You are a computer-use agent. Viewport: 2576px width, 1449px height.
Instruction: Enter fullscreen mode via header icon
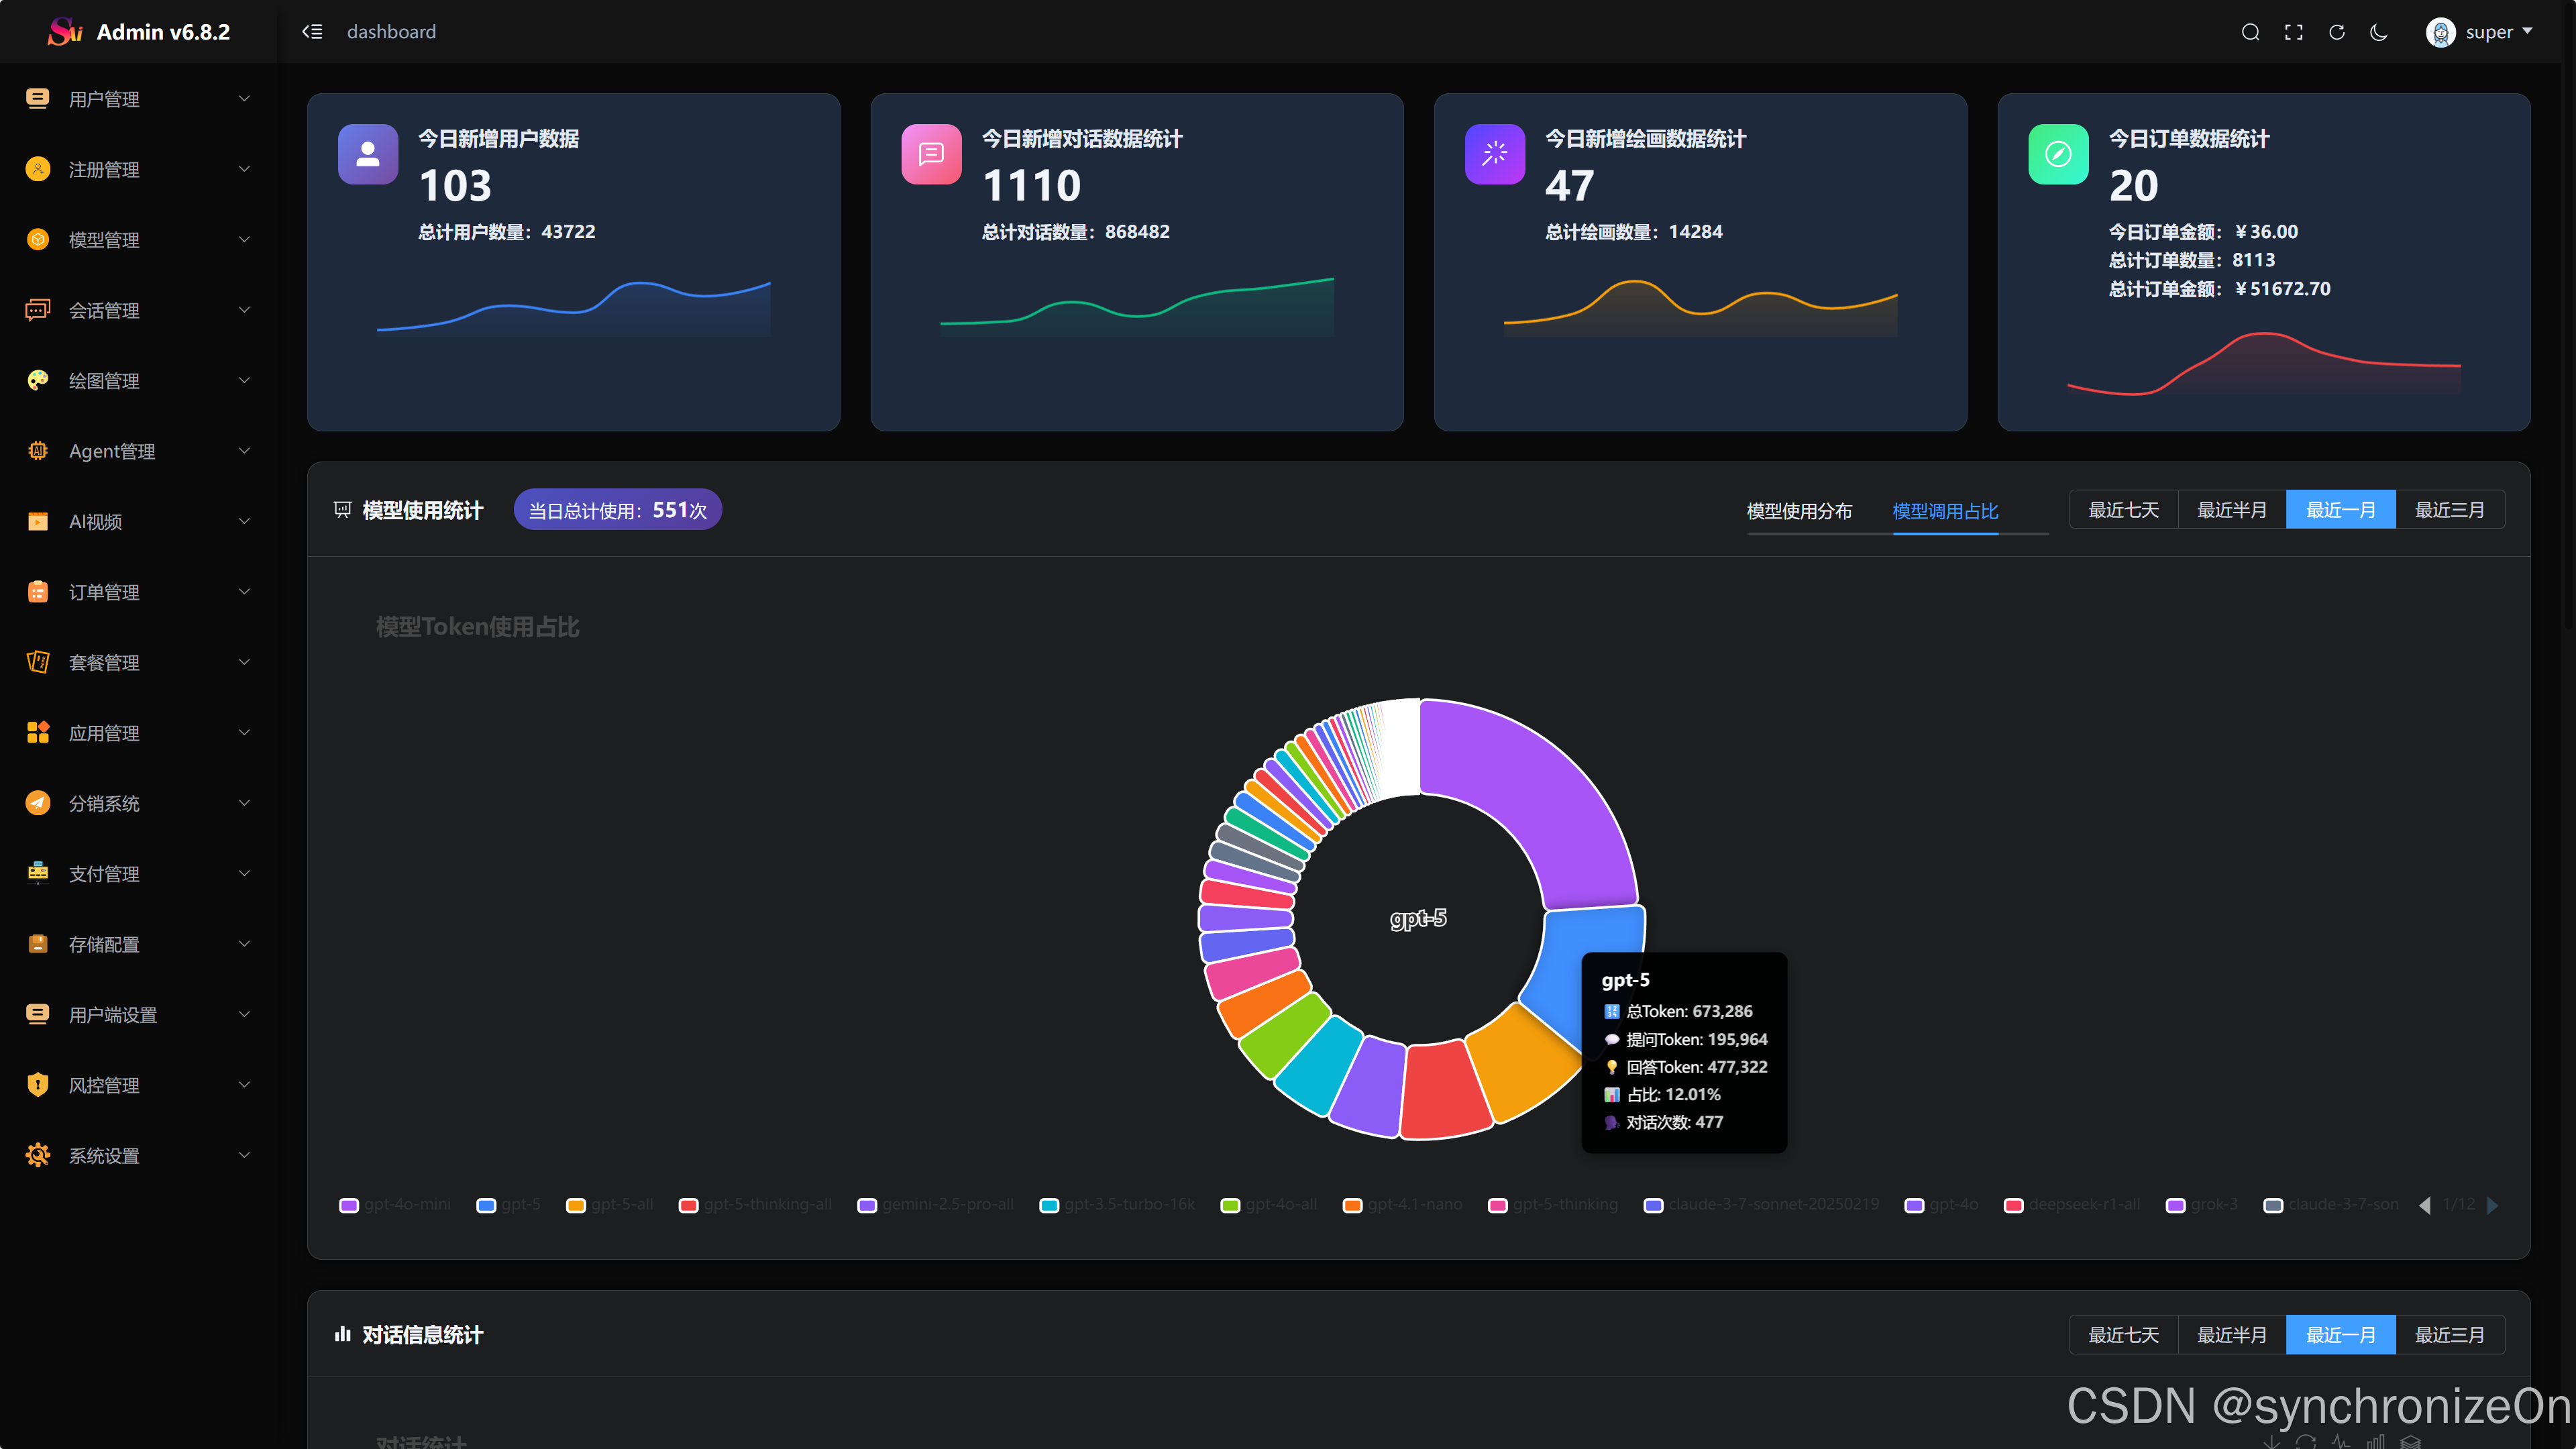point(2294,32)
